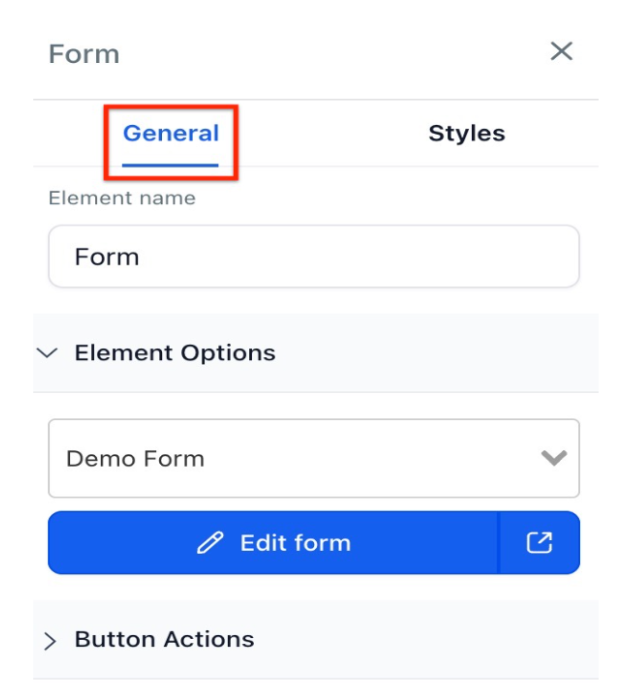Focus the Element name input field
This screenshot has height=696, width=628.
pyautogui.click(x=314, y=257)
